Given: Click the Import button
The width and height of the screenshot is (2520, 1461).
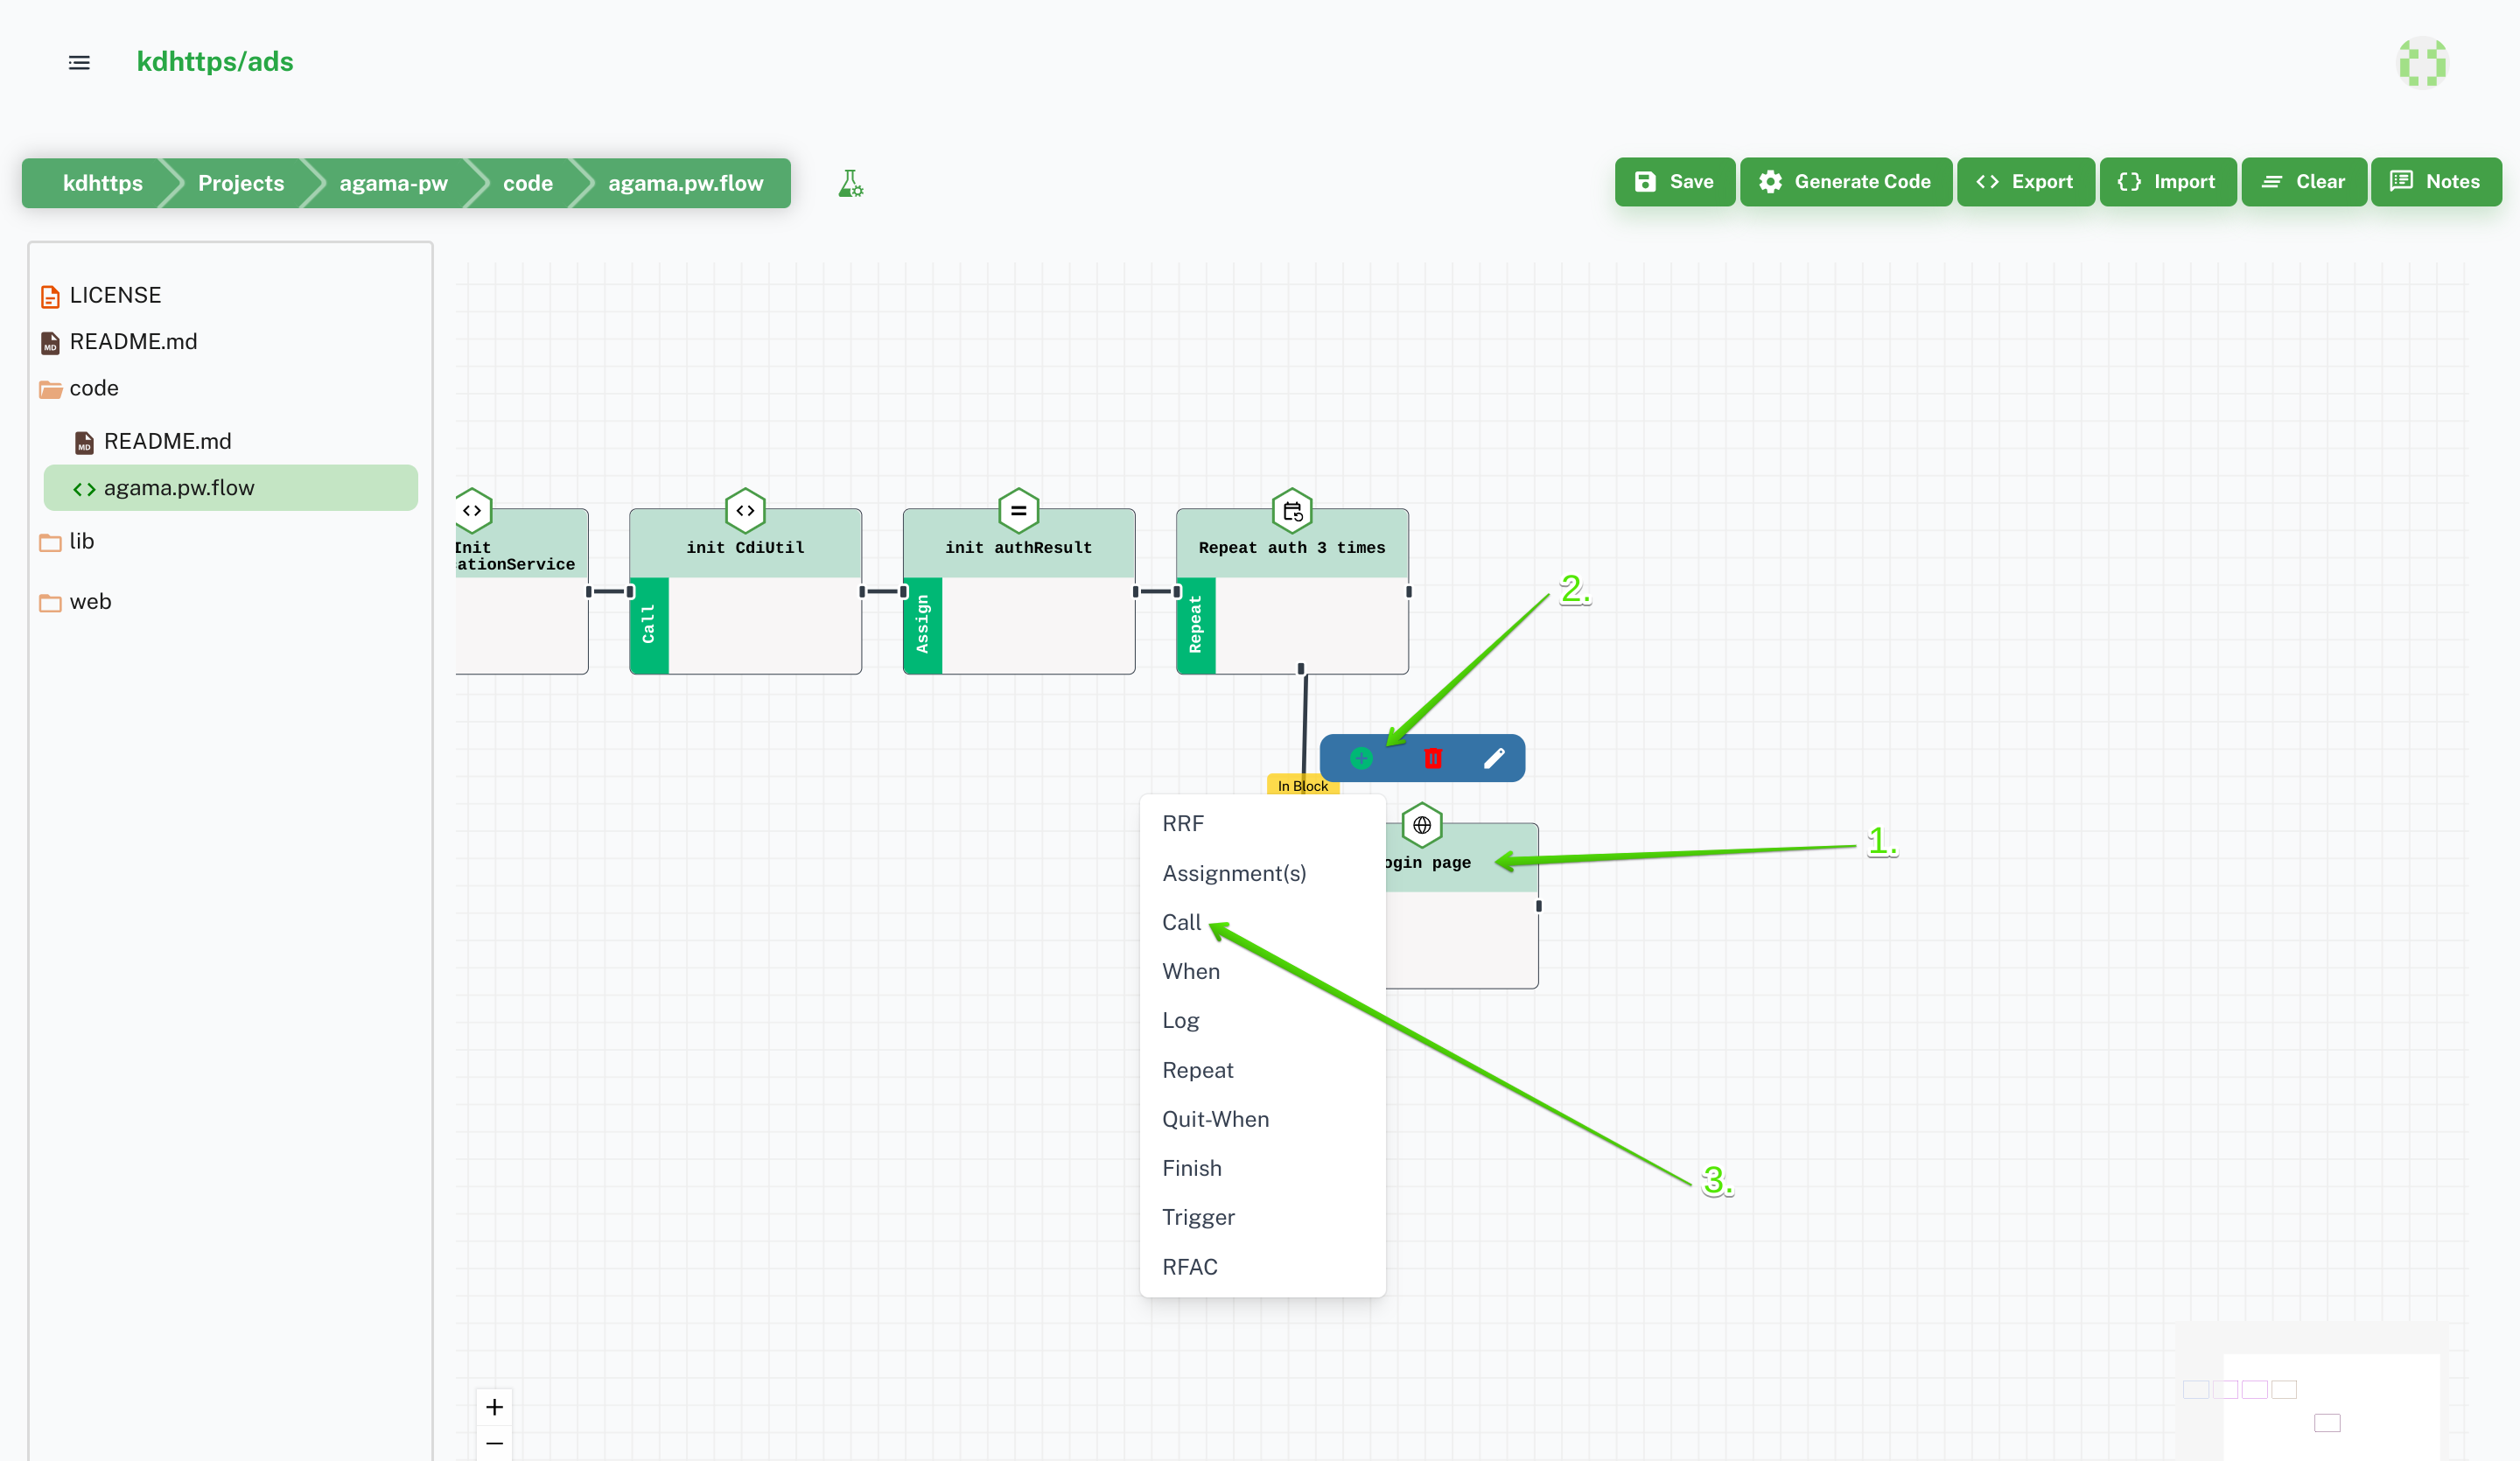Looking at the screenshot, I should click(2167, 182).
